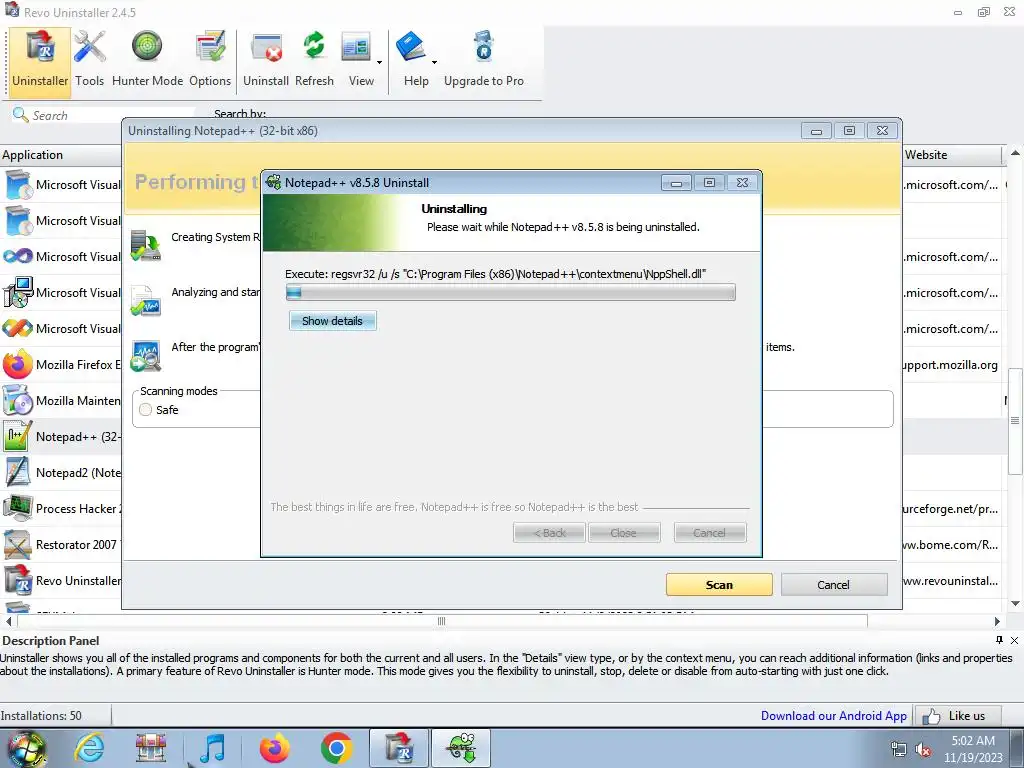Screen dimensions: 1024x768
Task: Select the Notepad++ entry icon in list
Action: pyautogui.click(x=18, y=436)
